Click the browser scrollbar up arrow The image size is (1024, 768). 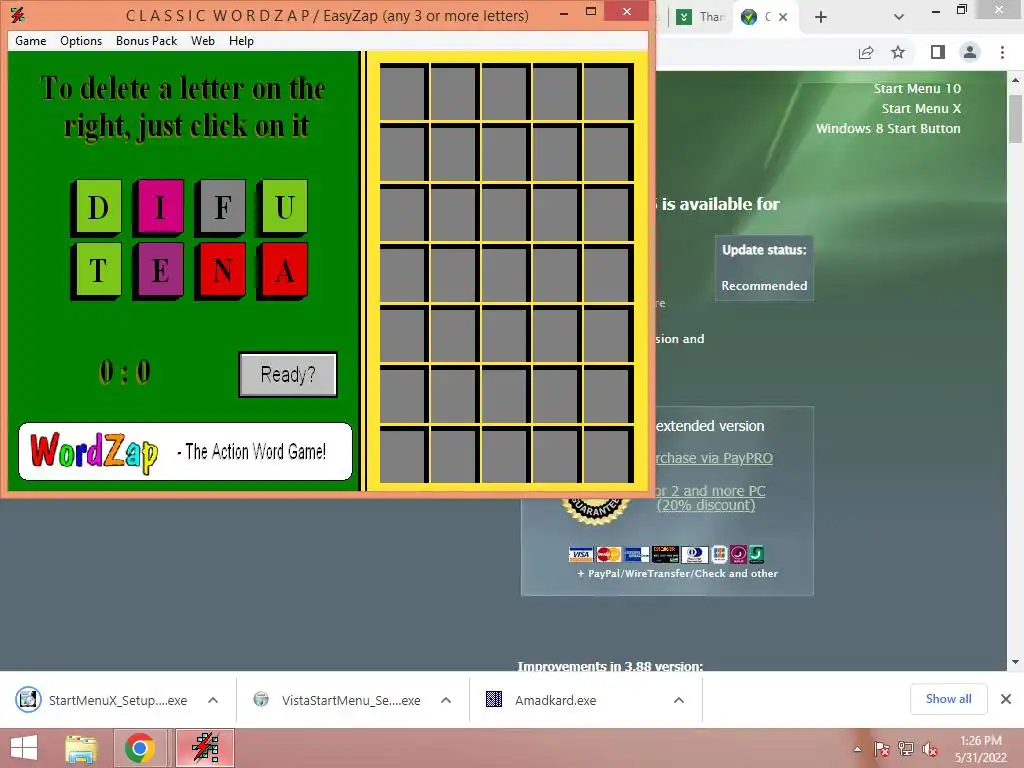(1016, 80)
